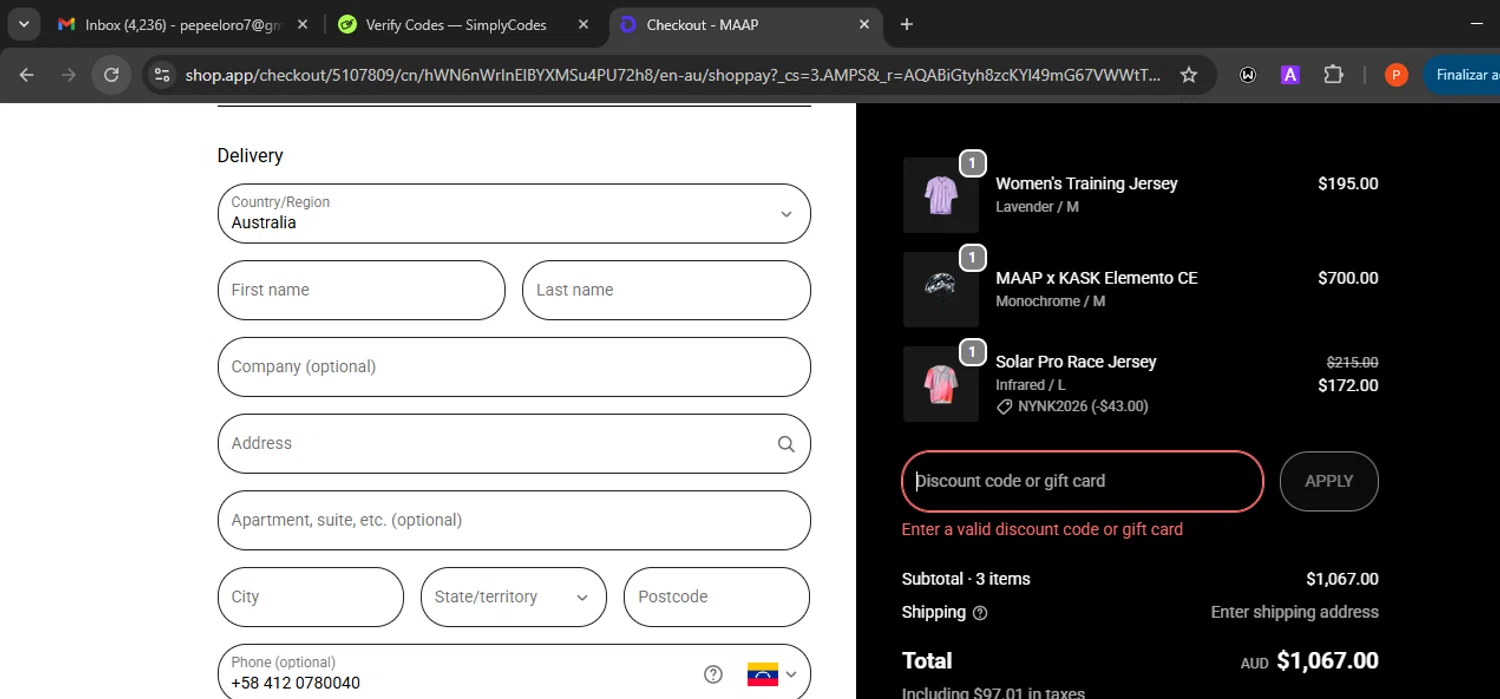The image size is (1500, 699).
Task: Open the purple A extension icon
Action: (x=1290, y=75)
